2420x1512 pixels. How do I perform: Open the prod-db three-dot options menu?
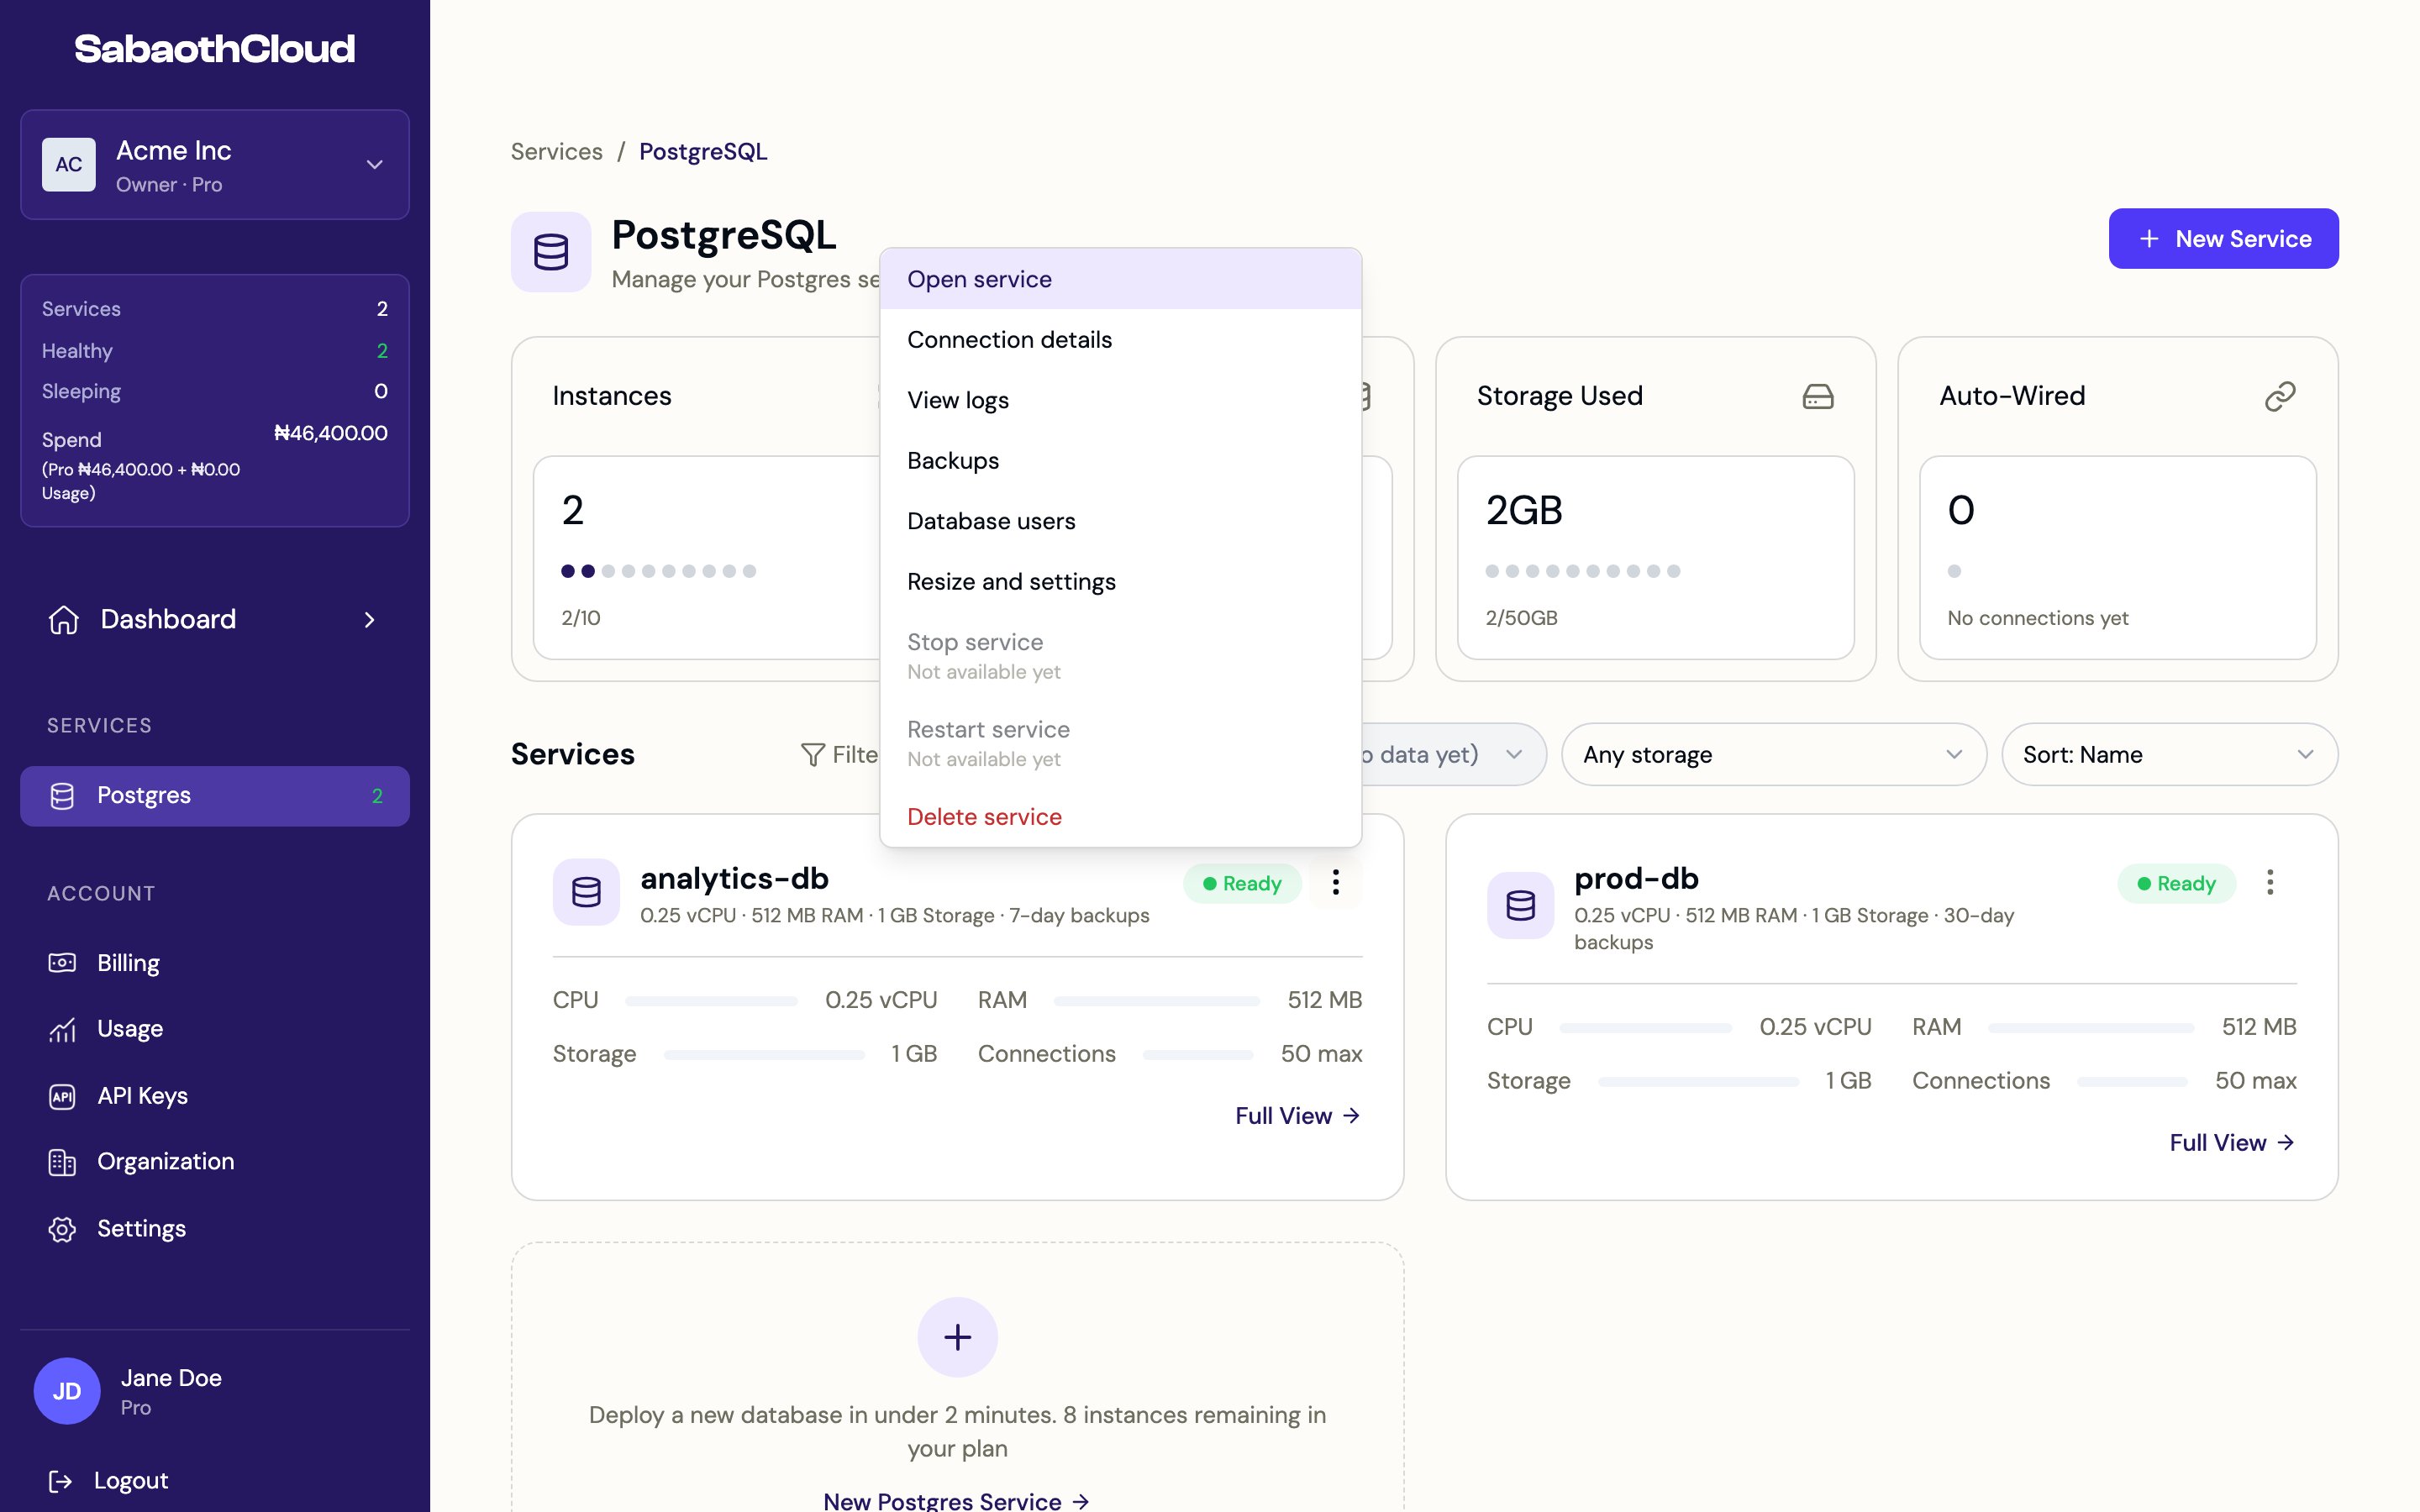pos(2269,882)
